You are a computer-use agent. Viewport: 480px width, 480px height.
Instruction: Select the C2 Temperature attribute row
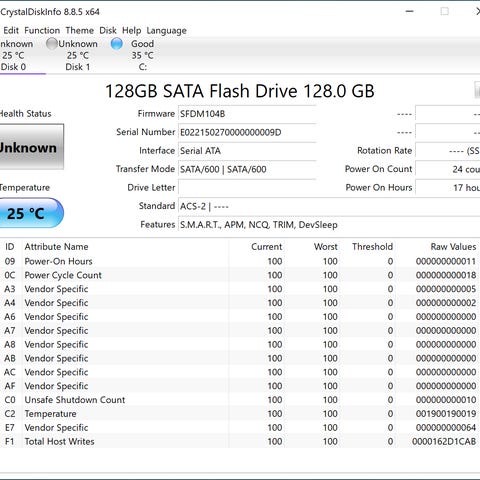tap(240, 414)
